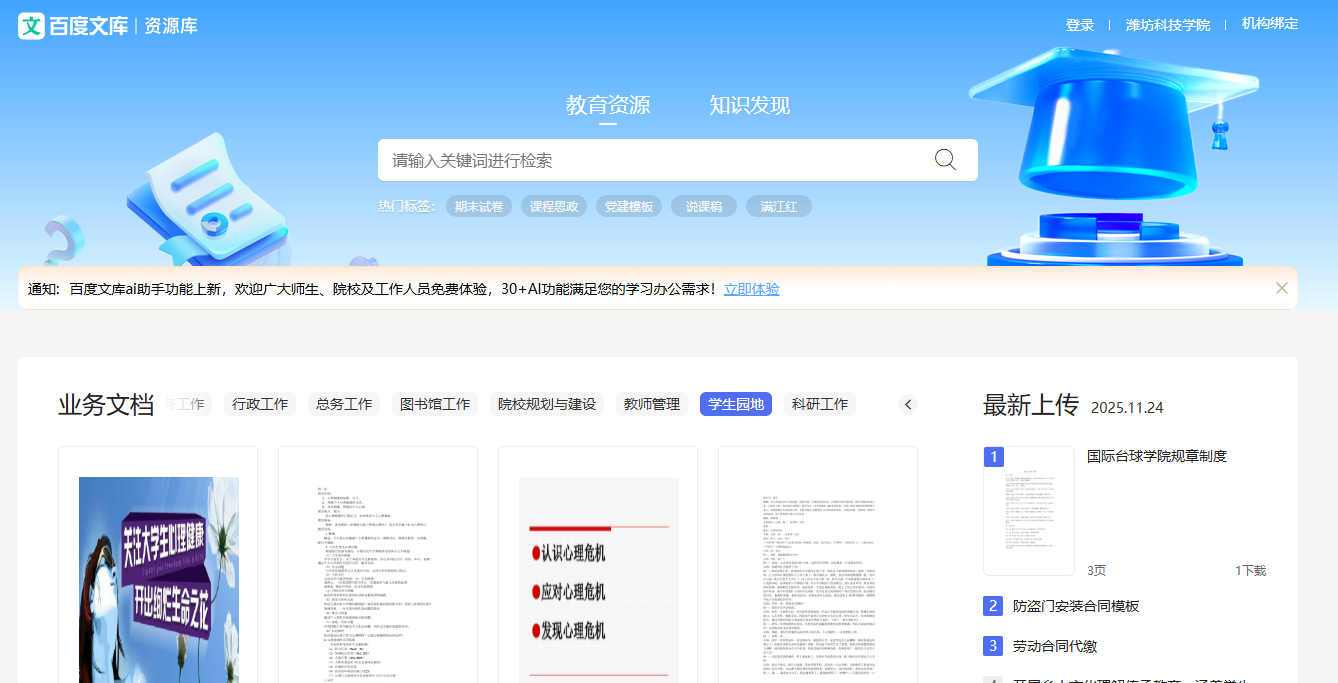
Task: Select the 课程思政 hot tag
Action: point(554,207)
